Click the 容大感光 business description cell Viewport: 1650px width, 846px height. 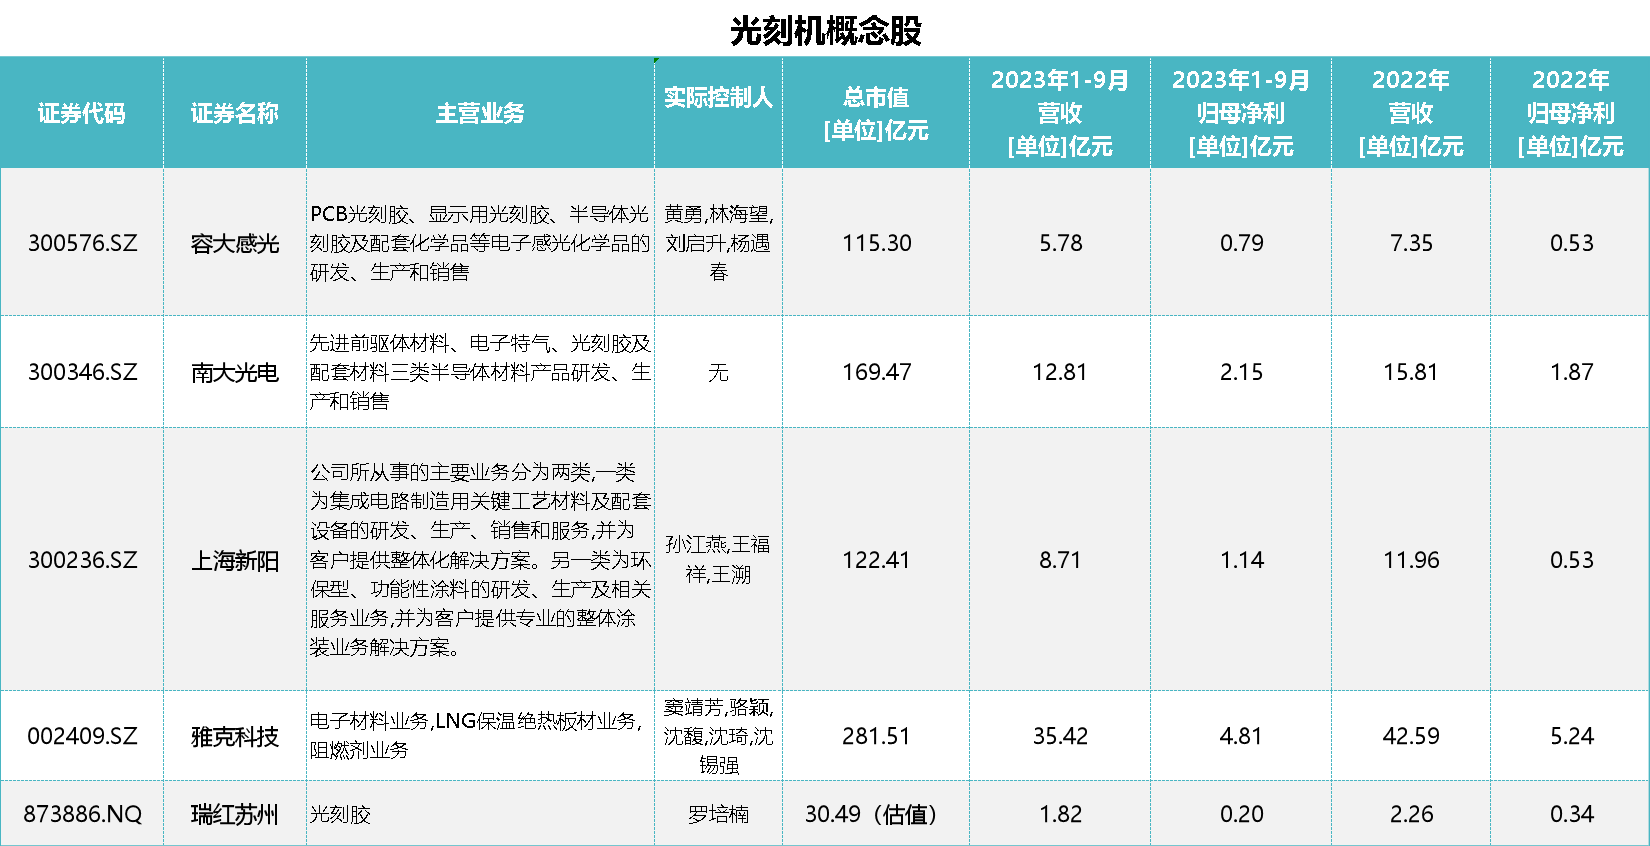click(x=480, y=243)
